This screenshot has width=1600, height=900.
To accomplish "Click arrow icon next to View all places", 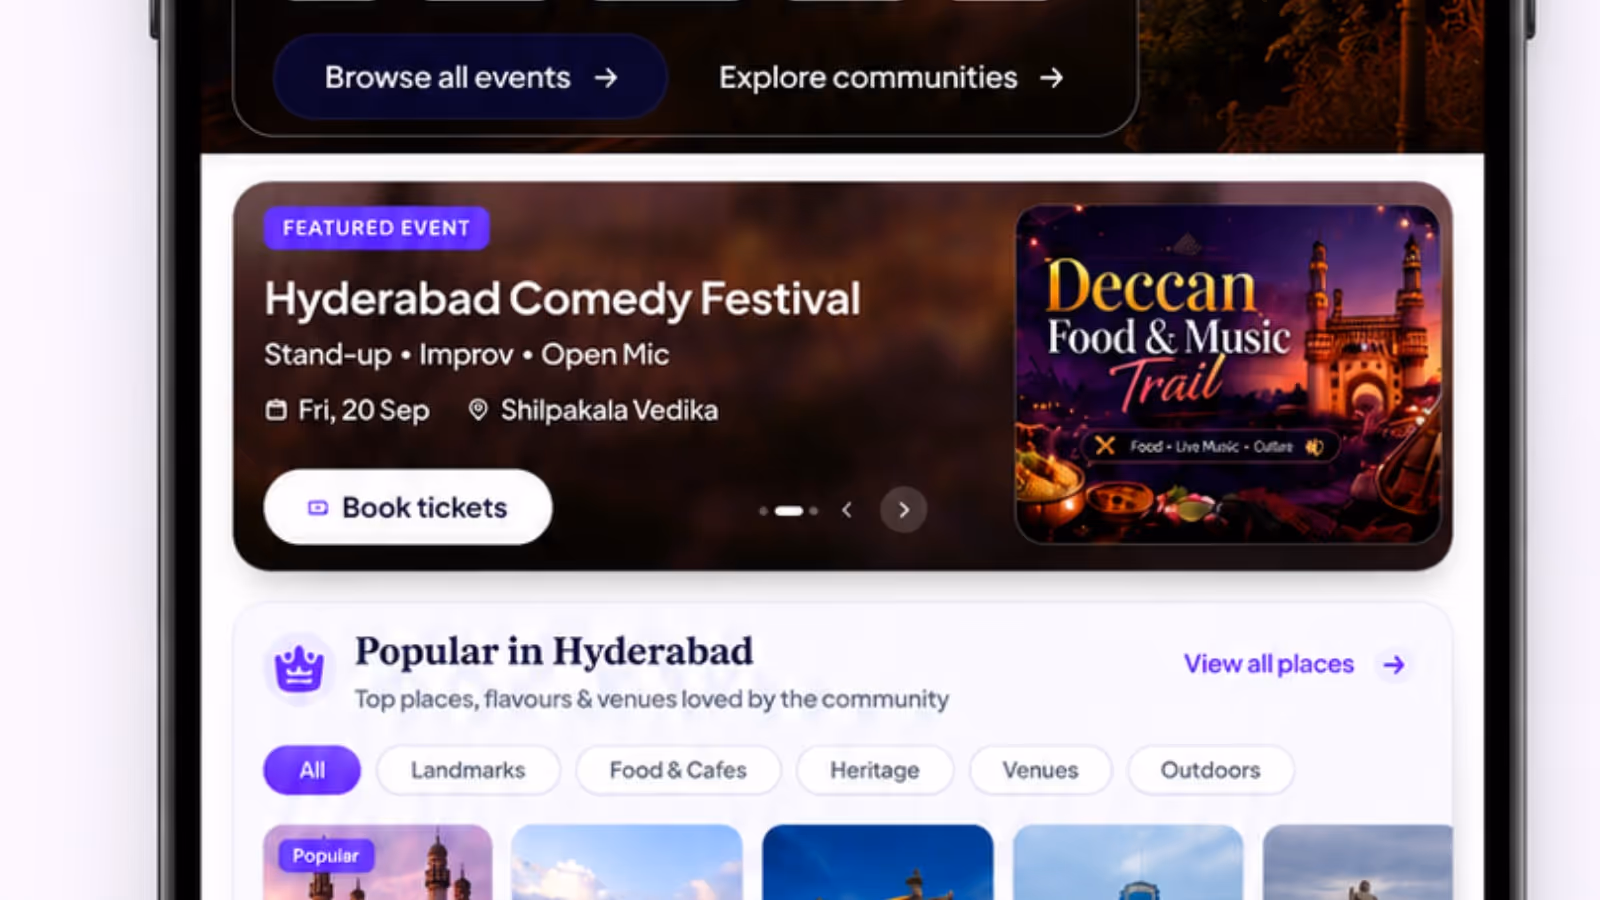I will 1394,665.
